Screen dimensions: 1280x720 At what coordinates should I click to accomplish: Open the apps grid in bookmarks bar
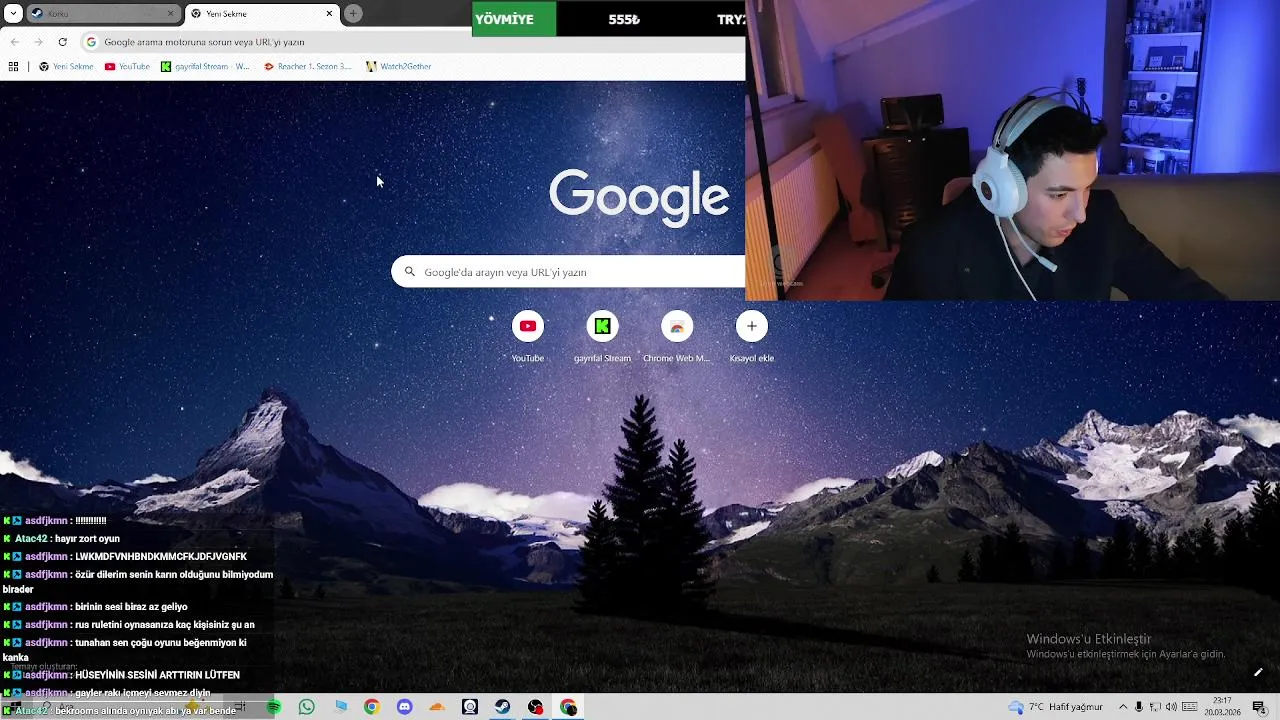coord(13,66)
